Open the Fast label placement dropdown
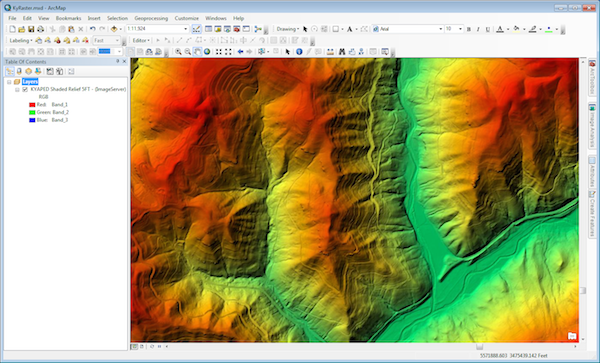600x363 pixels. click(117, 40)
